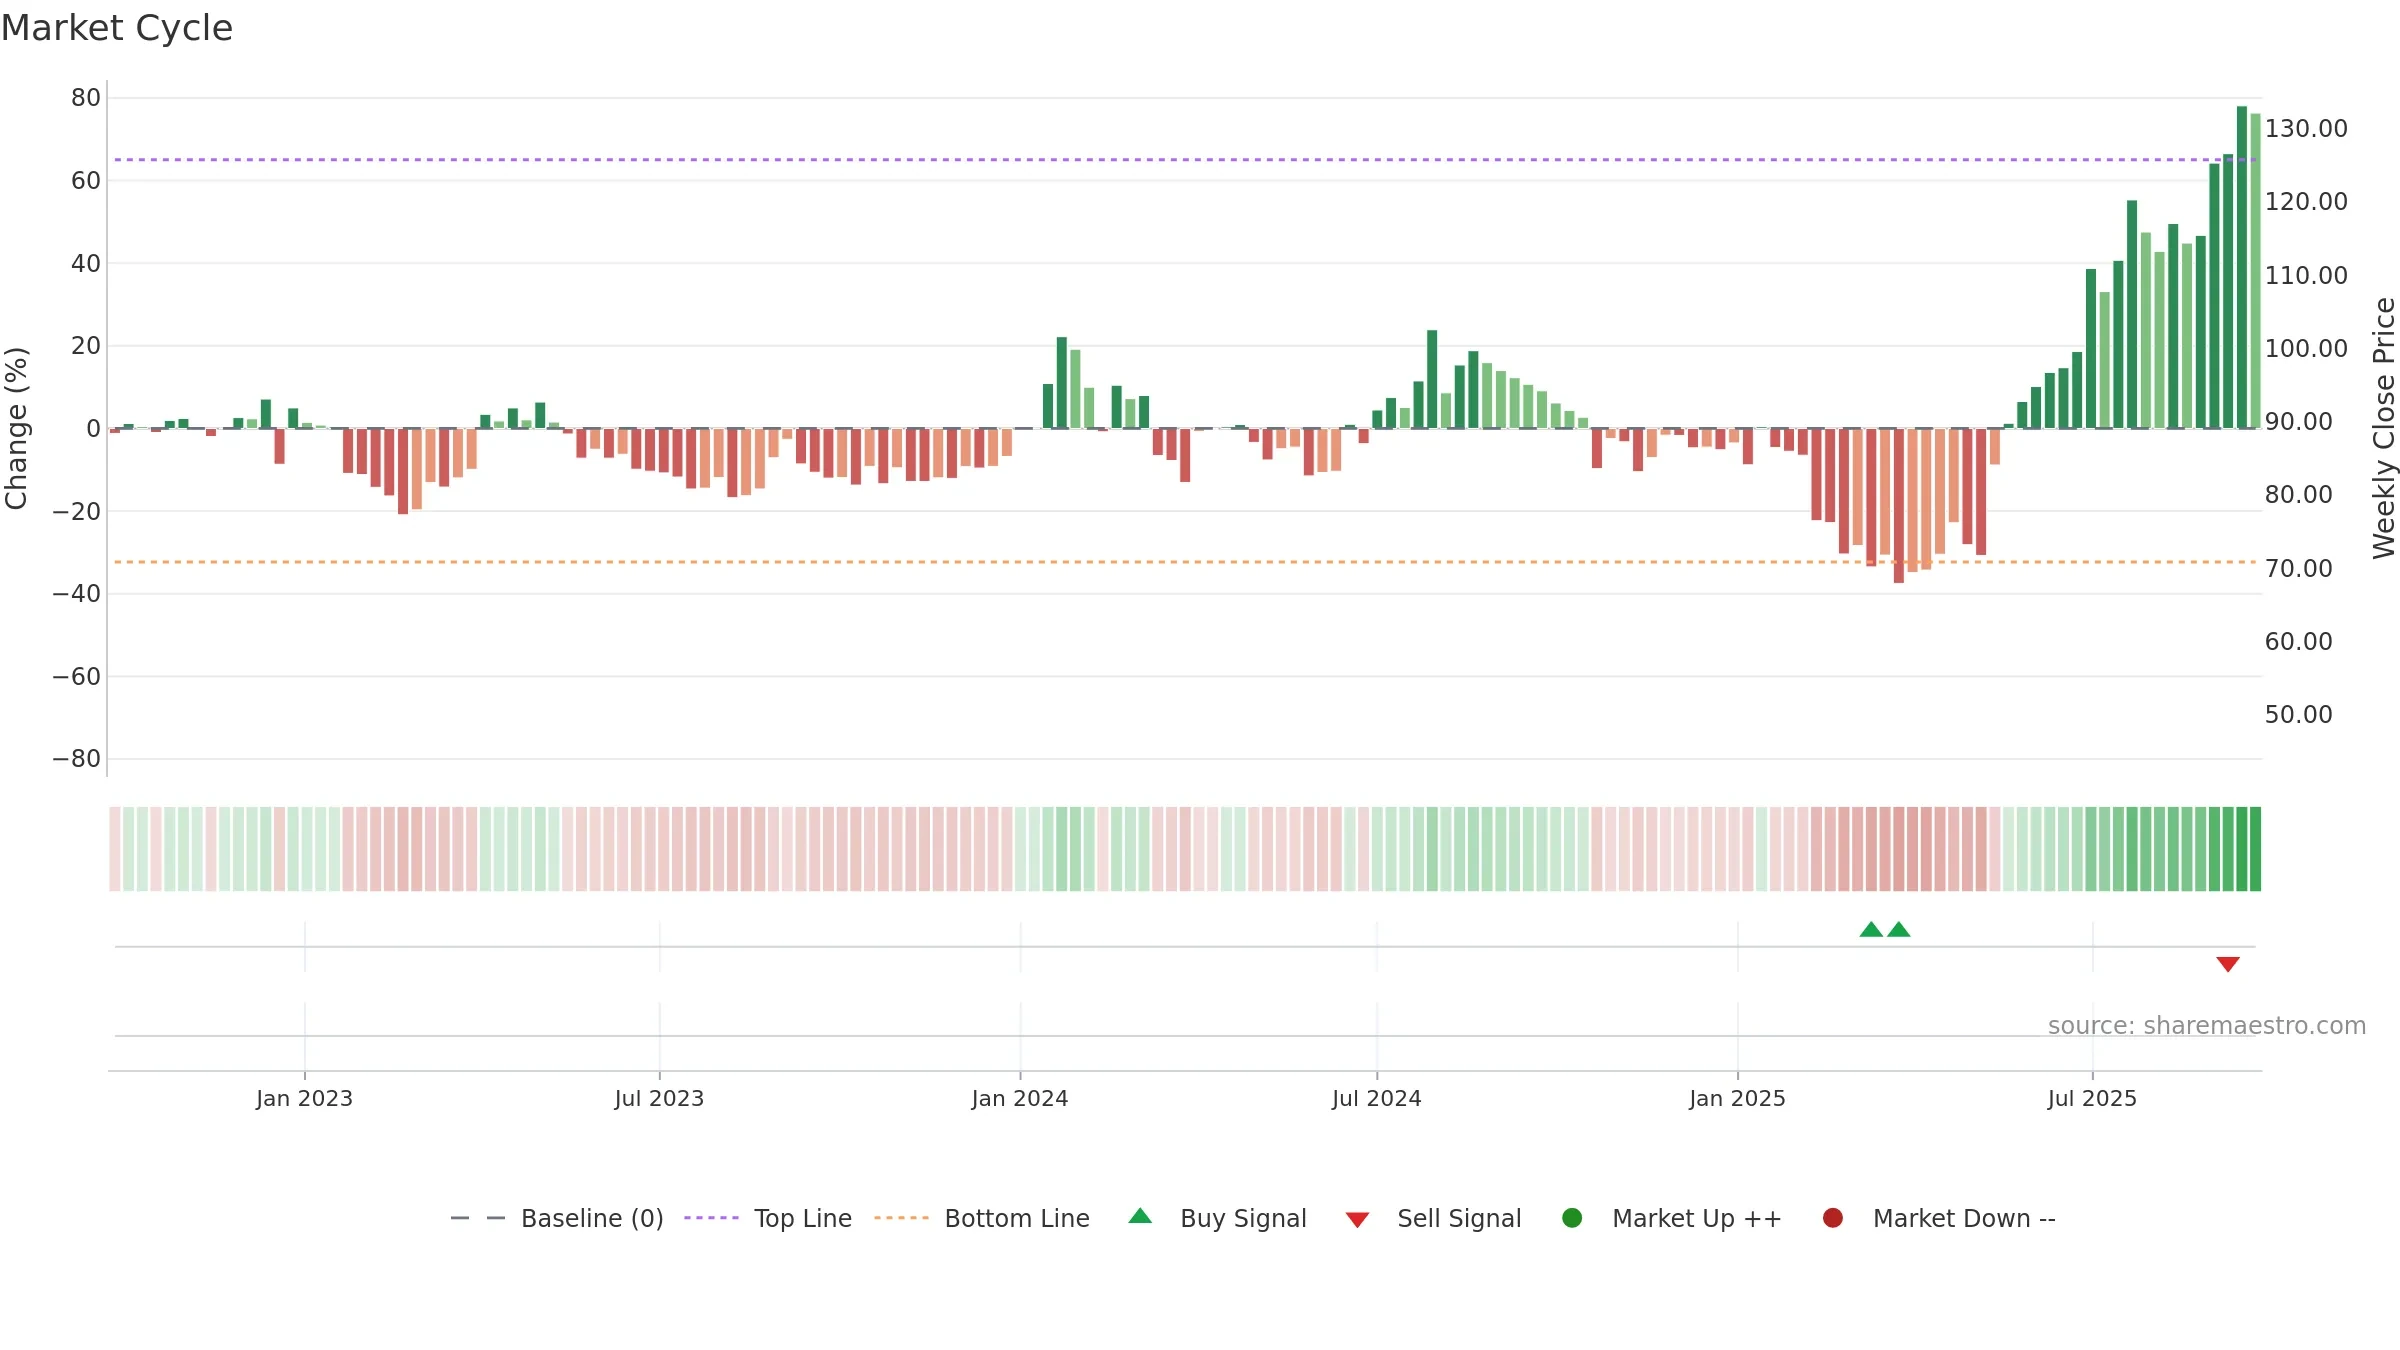Click the Weekly Close Price axis title
Image resolution: width=2400 pixels, height=1350 pixels.
2384,428
